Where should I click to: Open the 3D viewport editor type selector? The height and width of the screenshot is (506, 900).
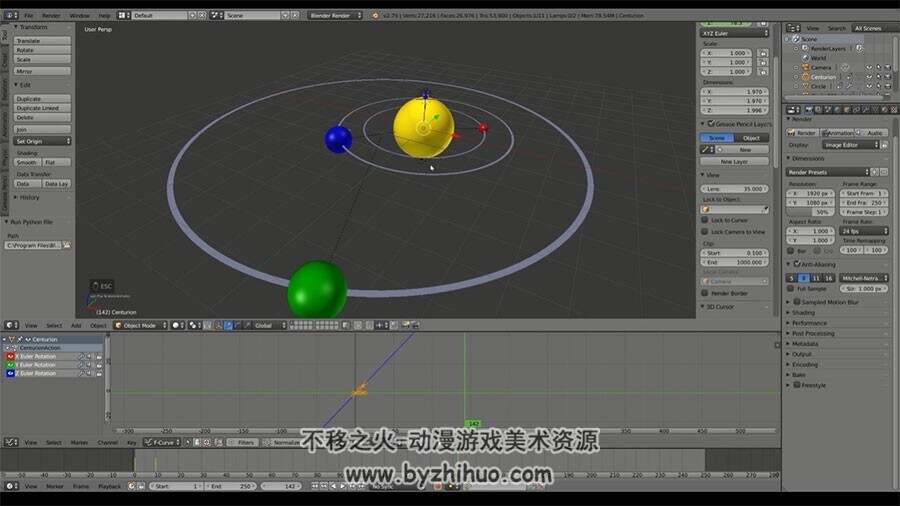[x=11, y=325]
